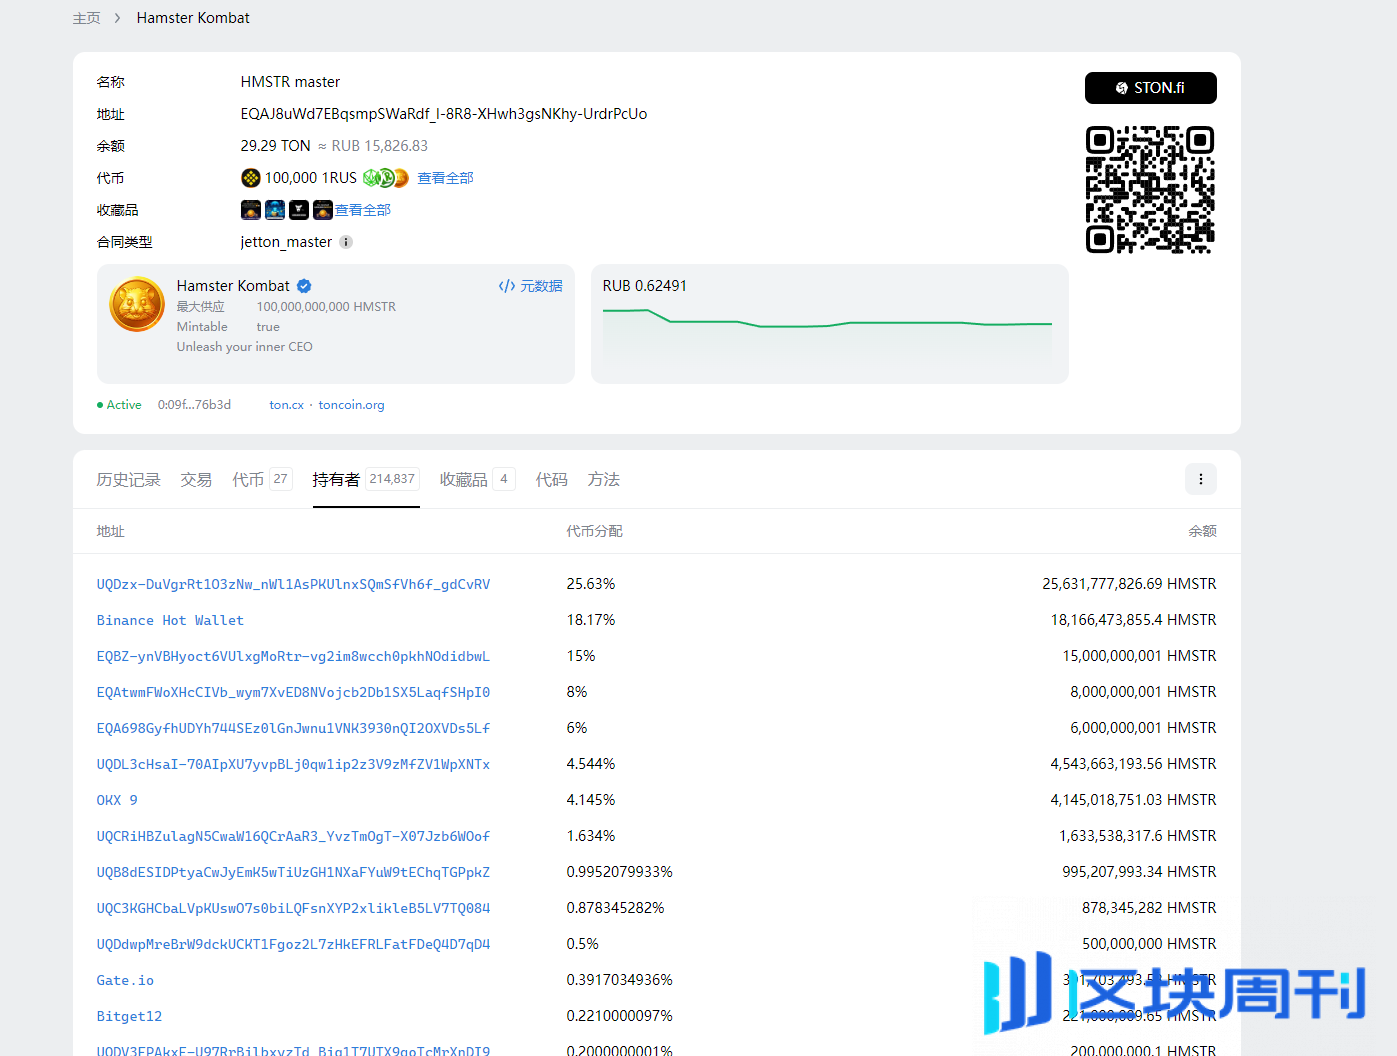Open the toncoin.org link

(351, 405)
